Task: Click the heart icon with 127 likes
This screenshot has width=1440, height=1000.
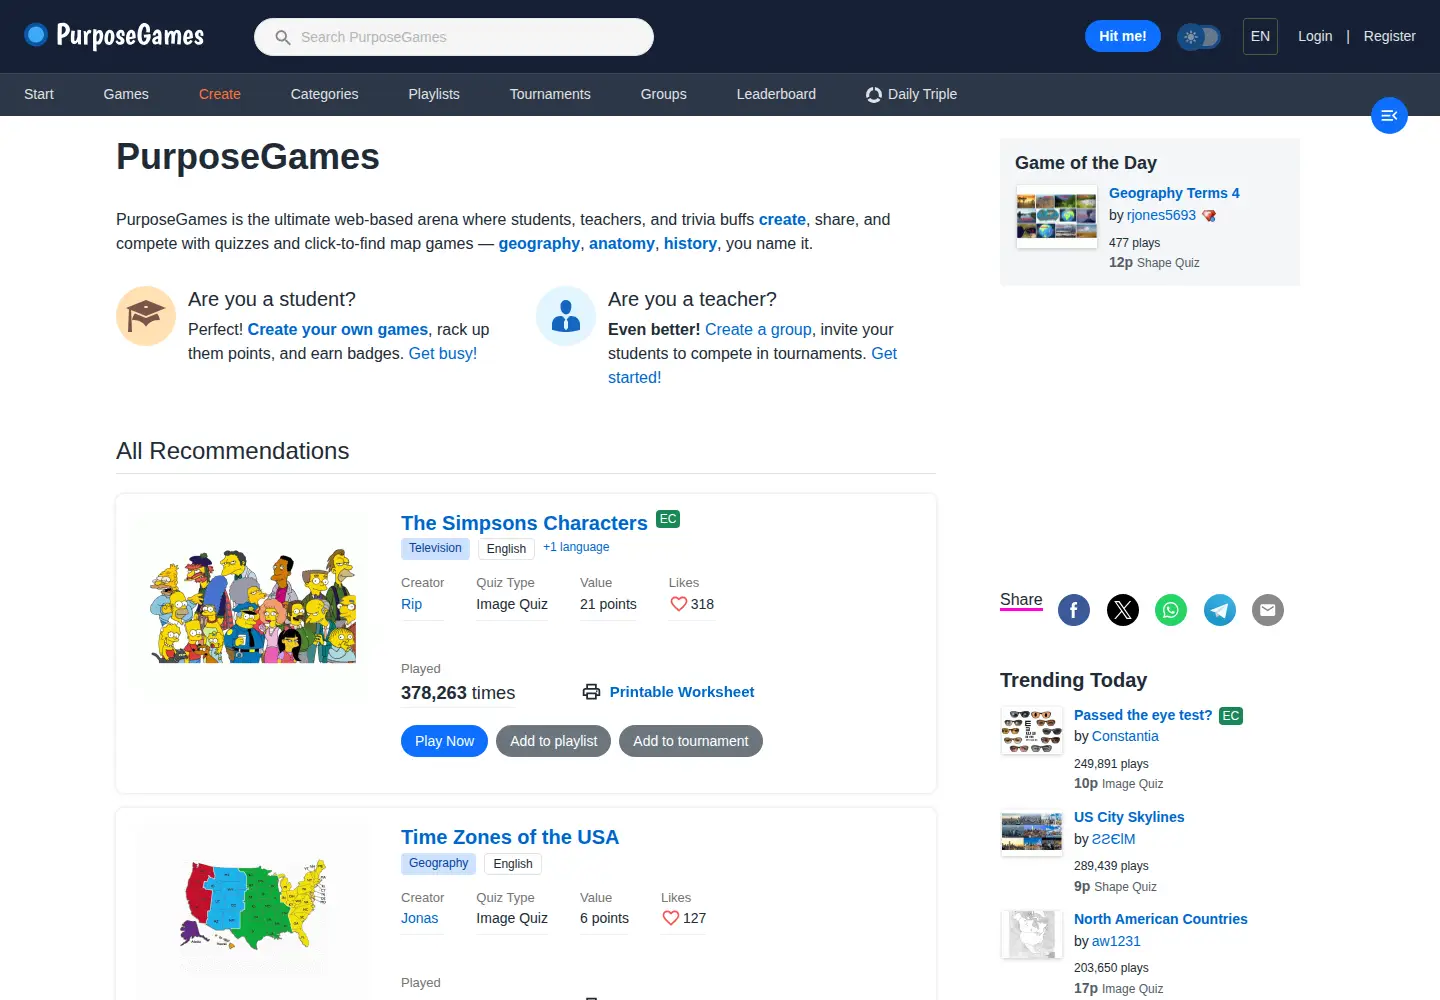Action: click(x=671, y=918)
